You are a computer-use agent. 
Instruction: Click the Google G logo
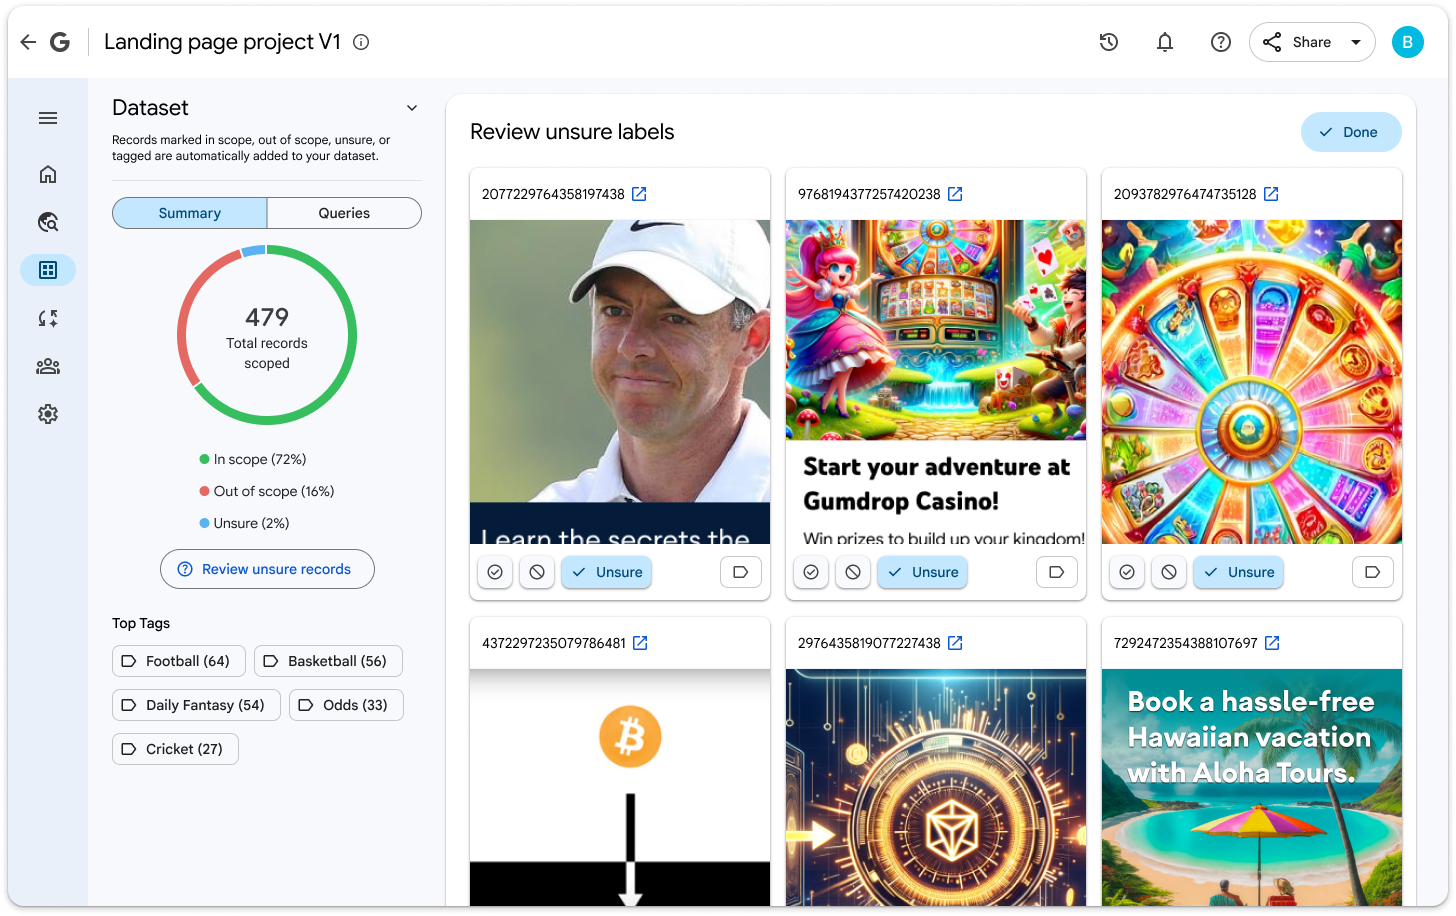click(x=60, y=42)
